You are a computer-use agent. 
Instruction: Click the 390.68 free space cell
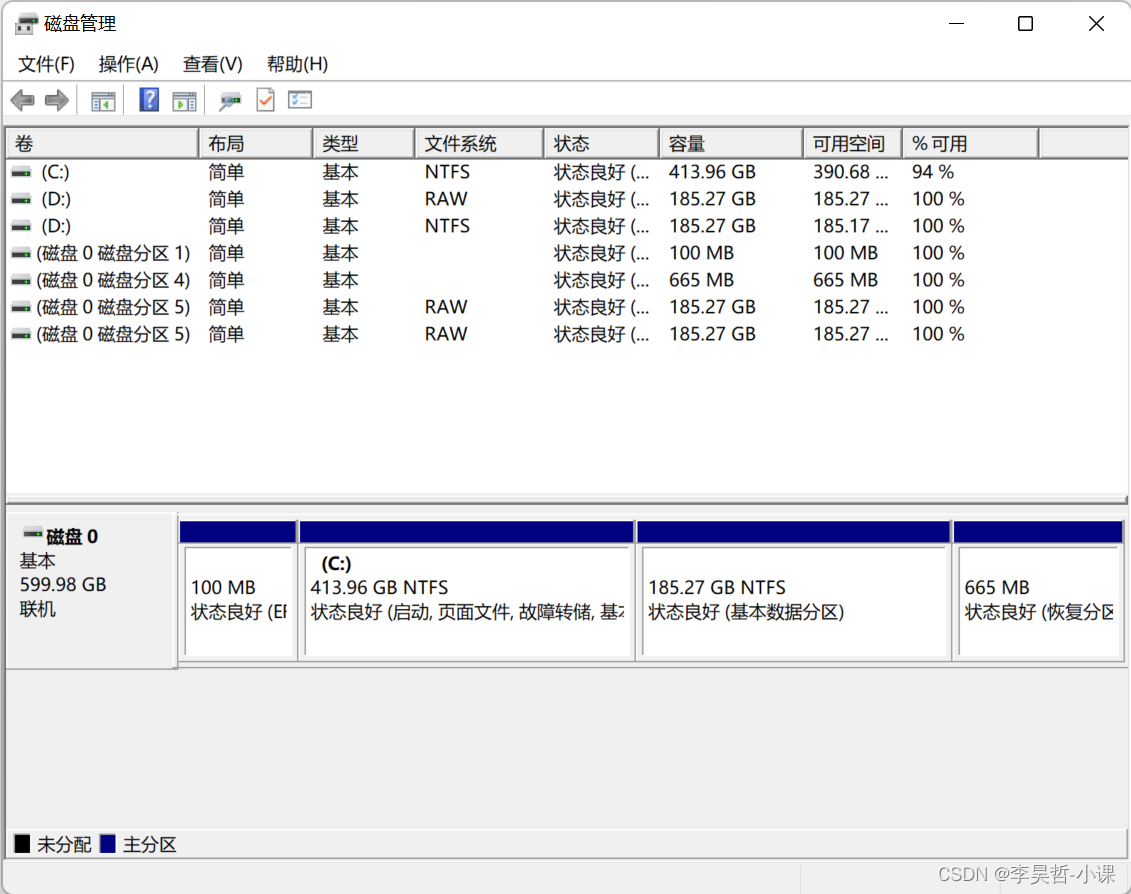[850, 172]
